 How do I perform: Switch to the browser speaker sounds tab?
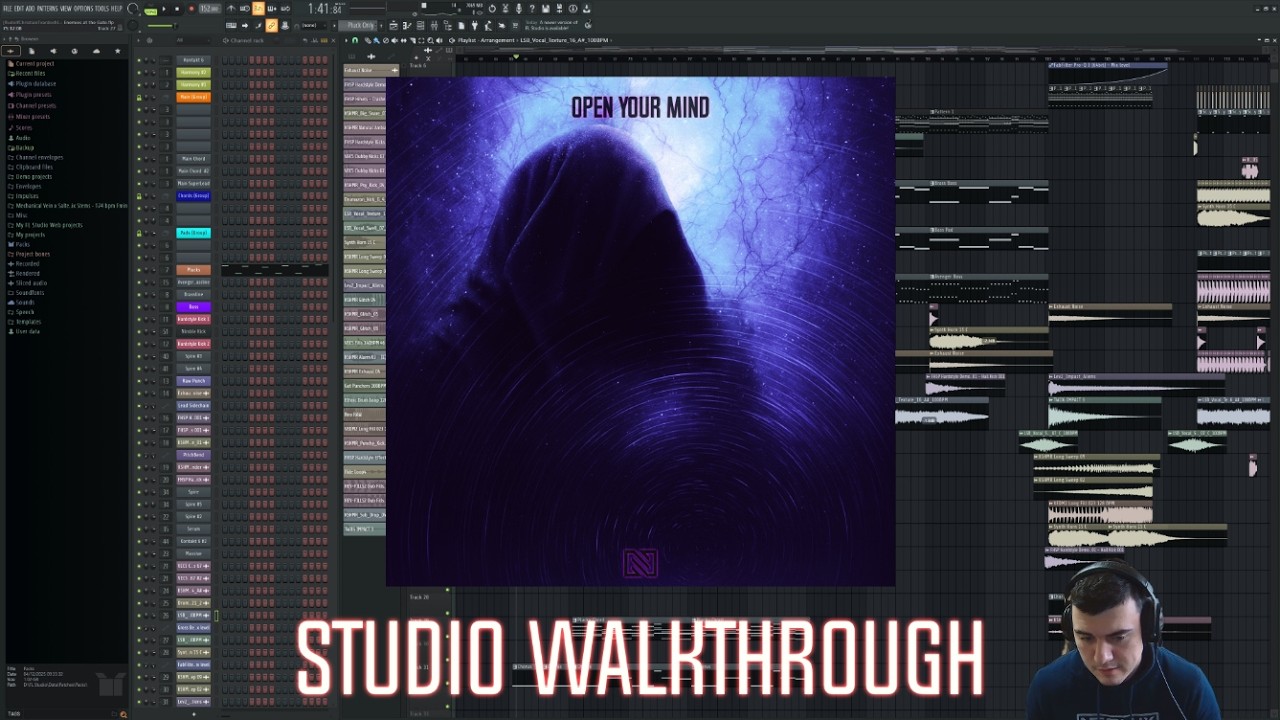click(53, 51)
